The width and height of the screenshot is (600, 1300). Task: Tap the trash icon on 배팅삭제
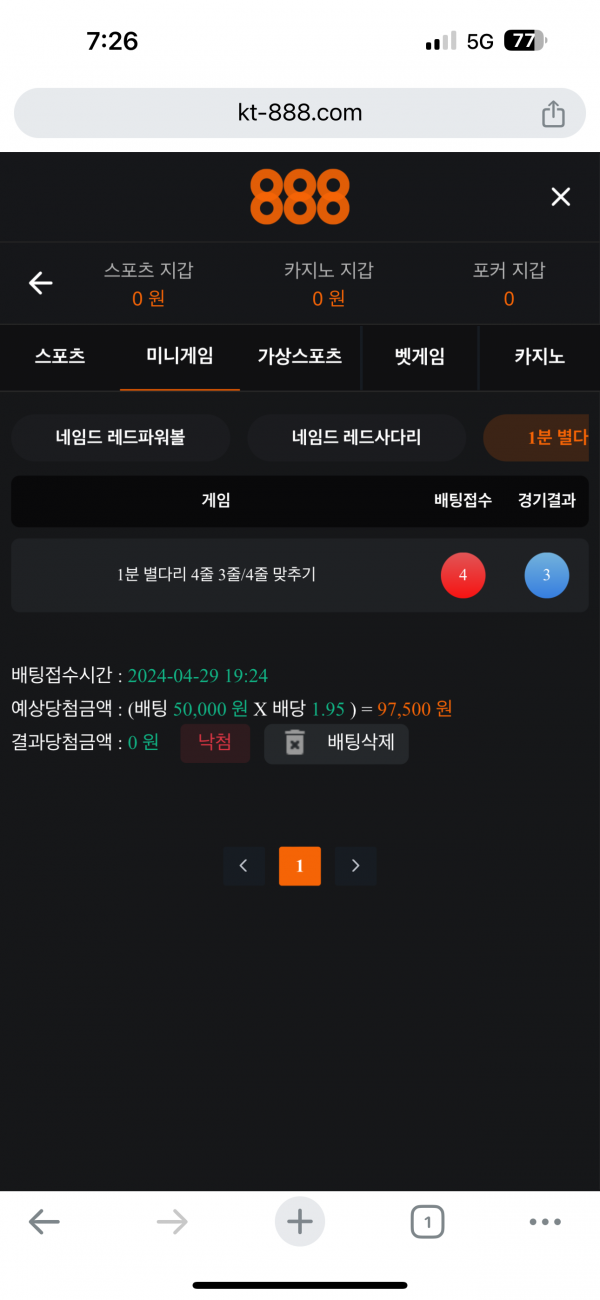[x=294, y=743]
